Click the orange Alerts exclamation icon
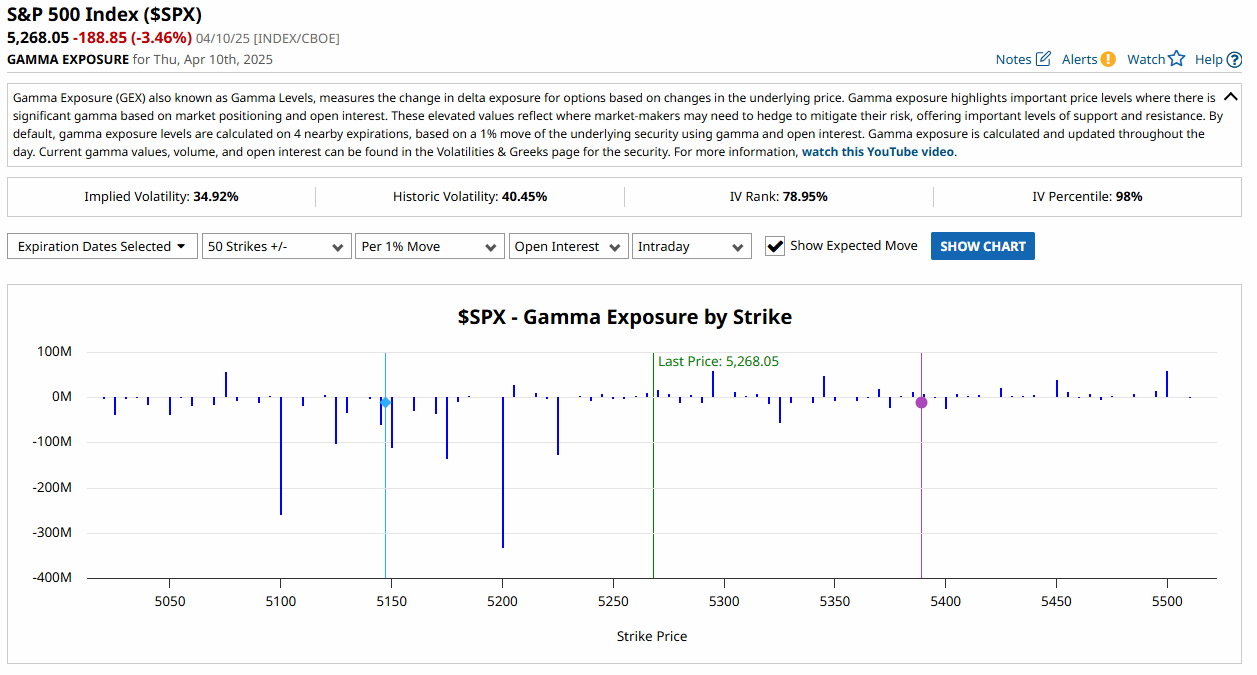This screenshot has height=675, width=1257. click(1108, 59)
